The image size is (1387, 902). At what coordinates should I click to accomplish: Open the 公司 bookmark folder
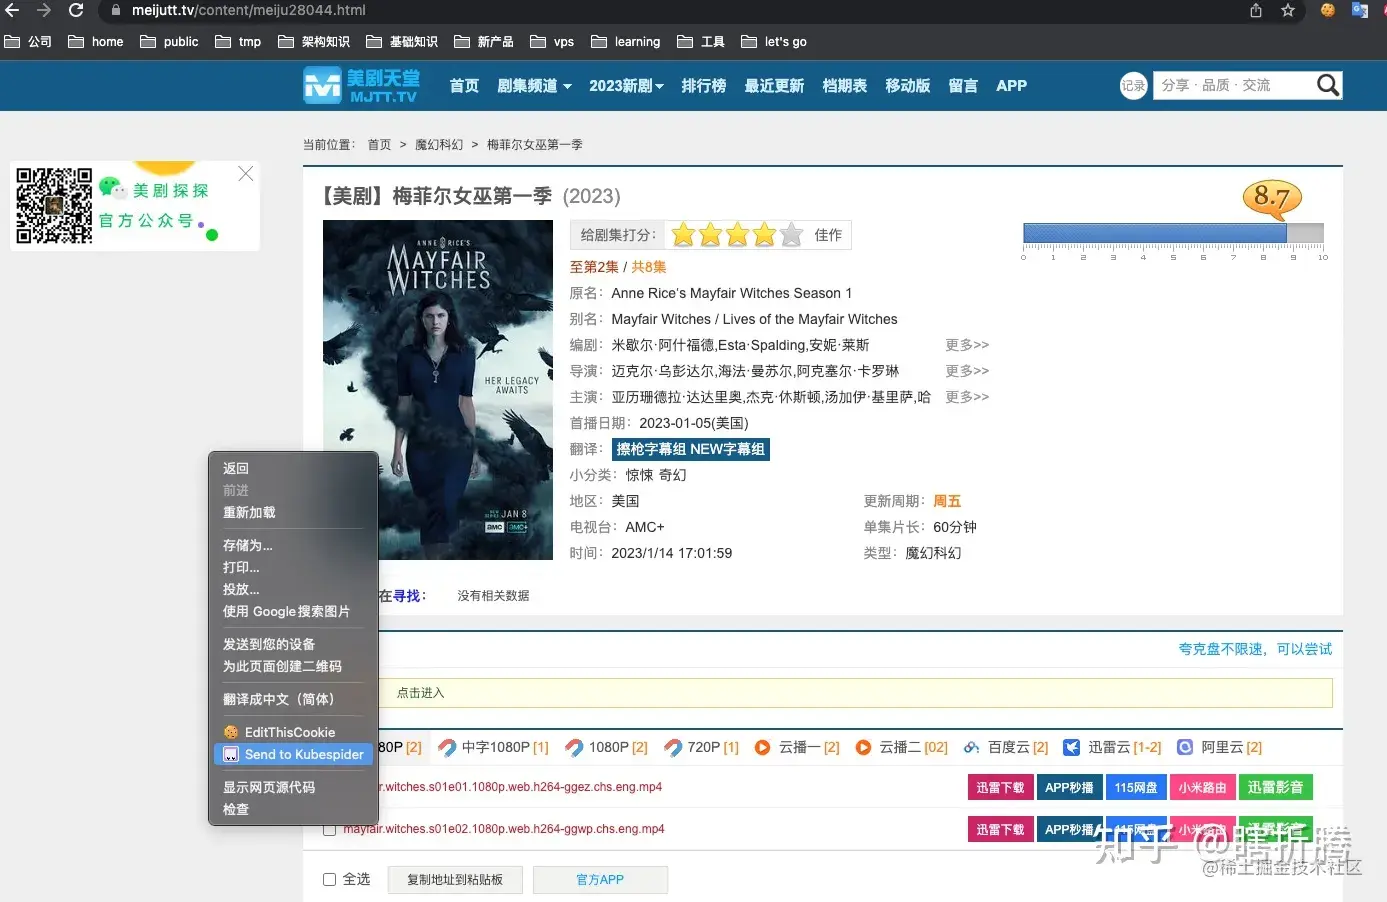tap(28, 42)
